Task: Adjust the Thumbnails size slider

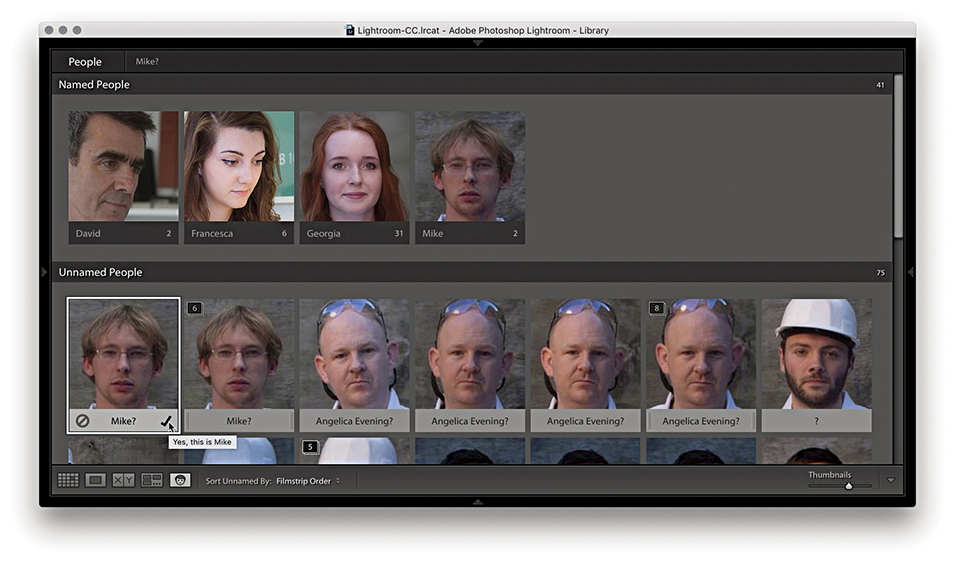Action: point(848,486)
